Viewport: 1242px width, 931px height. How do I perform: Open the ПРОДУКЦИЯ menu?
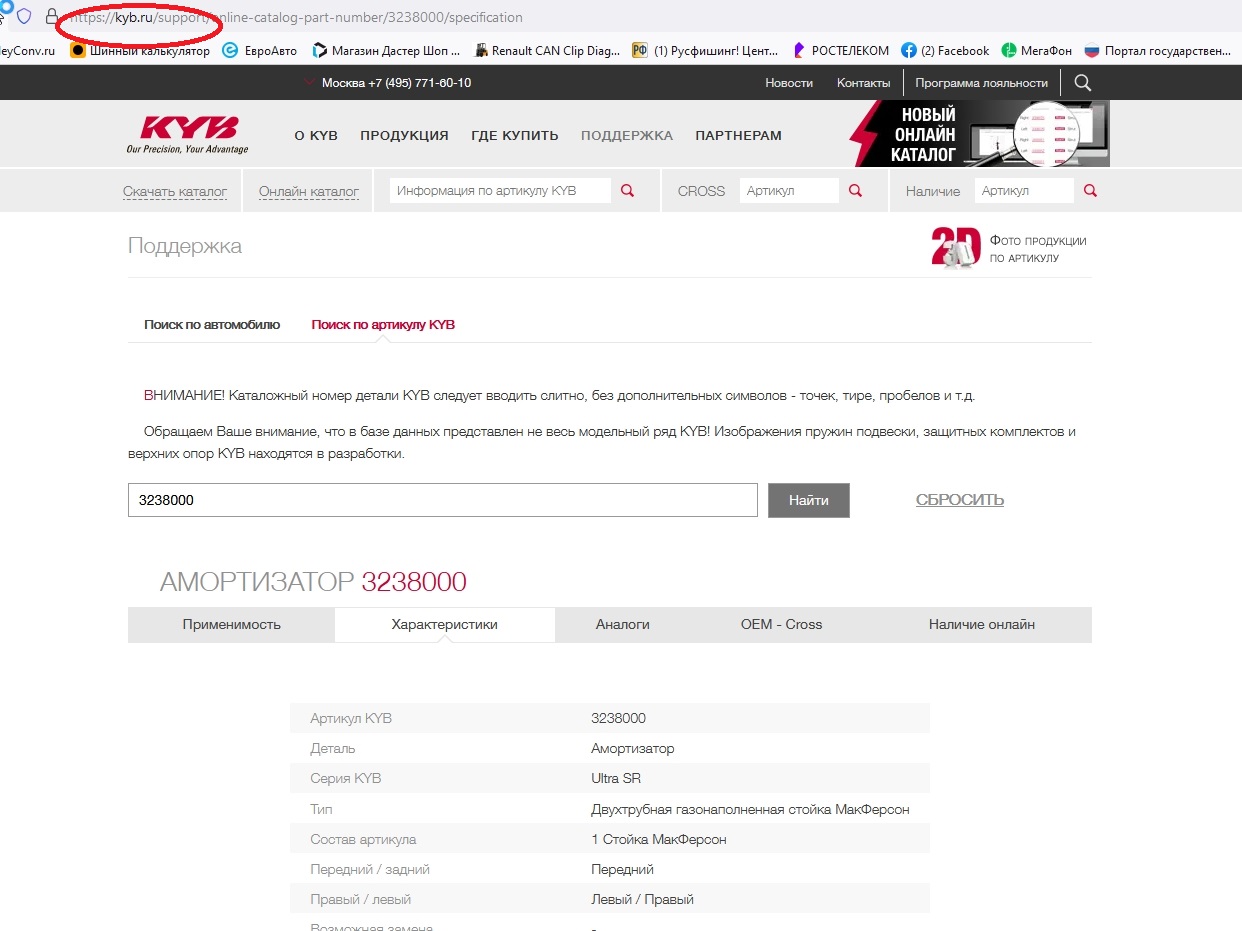point(404,135)
